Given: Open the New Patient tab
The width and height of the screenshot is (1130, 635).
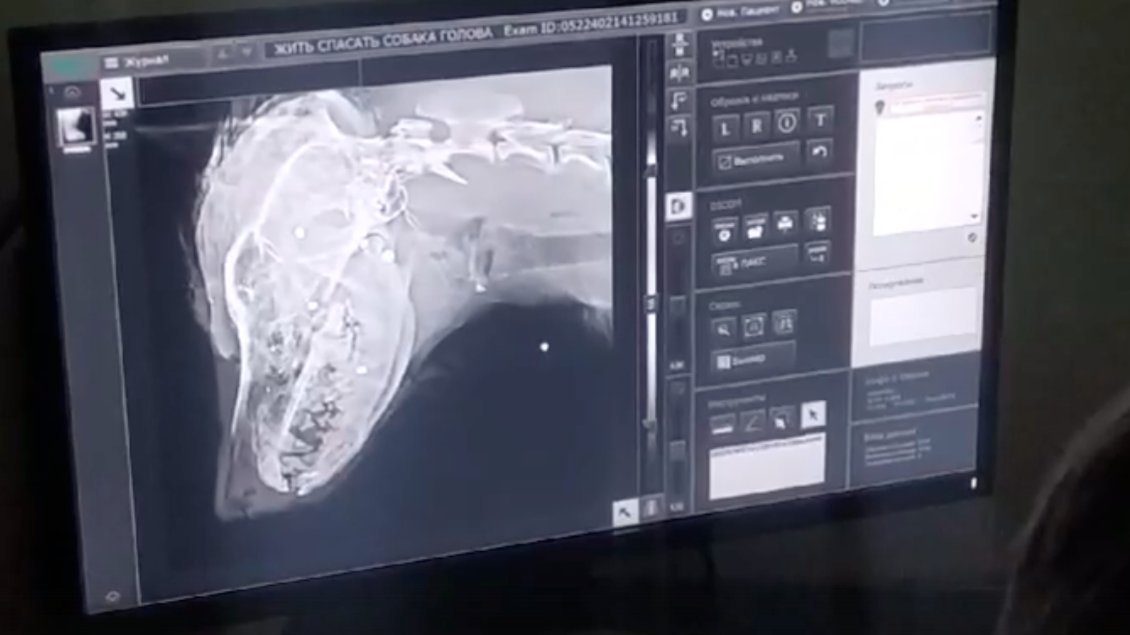Looking at the screenshot, I should (x=735, y=14).
